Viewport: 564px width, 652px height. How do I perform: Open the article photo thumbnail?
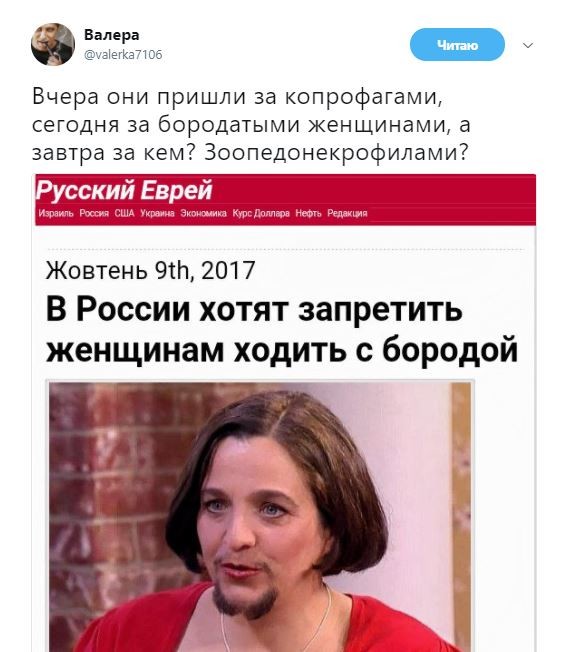click(260, 516)
